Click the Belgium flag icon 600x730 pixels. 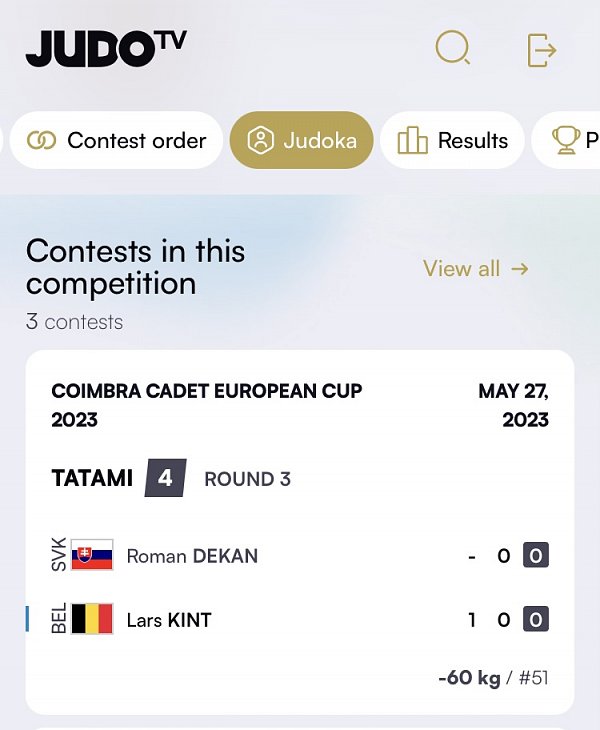92,620
